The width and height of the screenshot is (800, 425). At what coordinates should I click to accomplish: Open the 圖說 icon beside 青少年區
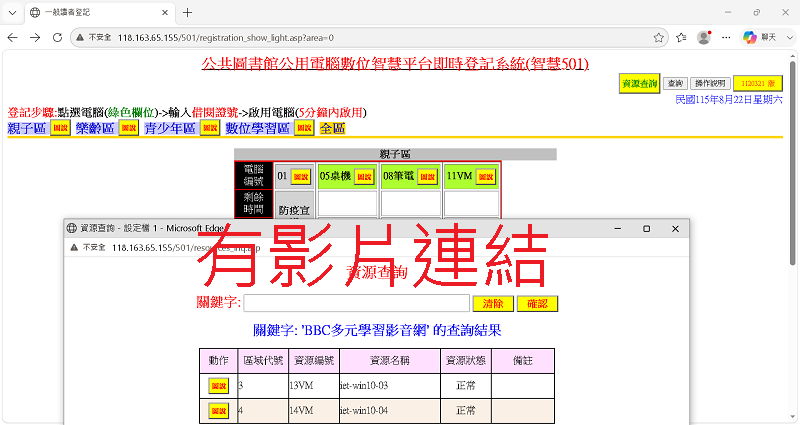210,128
